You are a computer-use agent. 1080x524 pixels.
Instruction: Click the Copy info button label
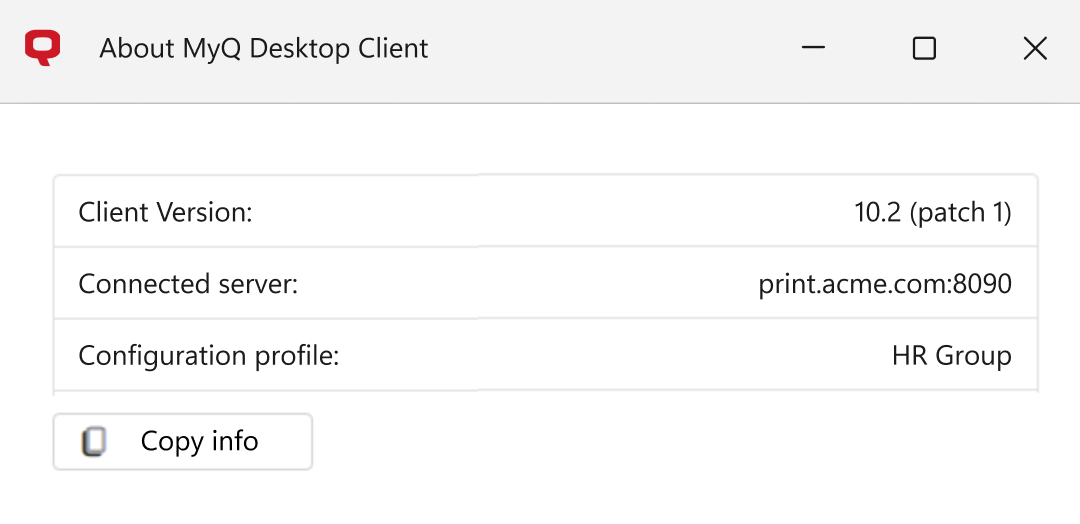(199, 441)
